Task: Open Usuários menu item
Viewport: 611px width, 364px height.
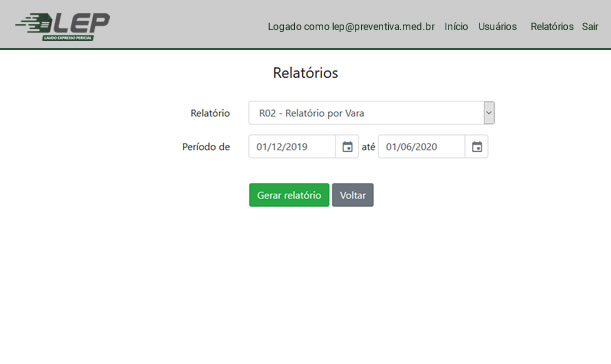Action: 497,27
